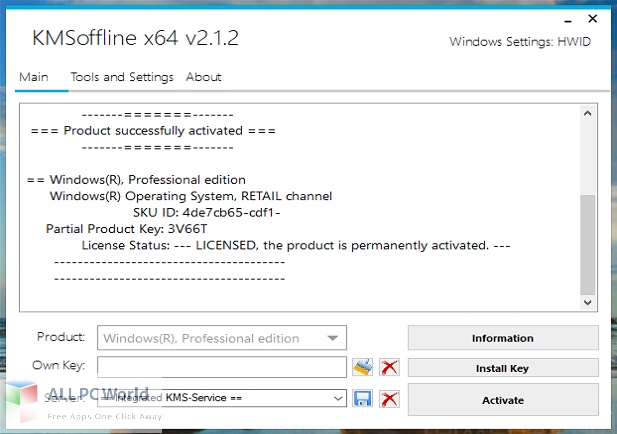Click the Information button

[x=503, y=338]
